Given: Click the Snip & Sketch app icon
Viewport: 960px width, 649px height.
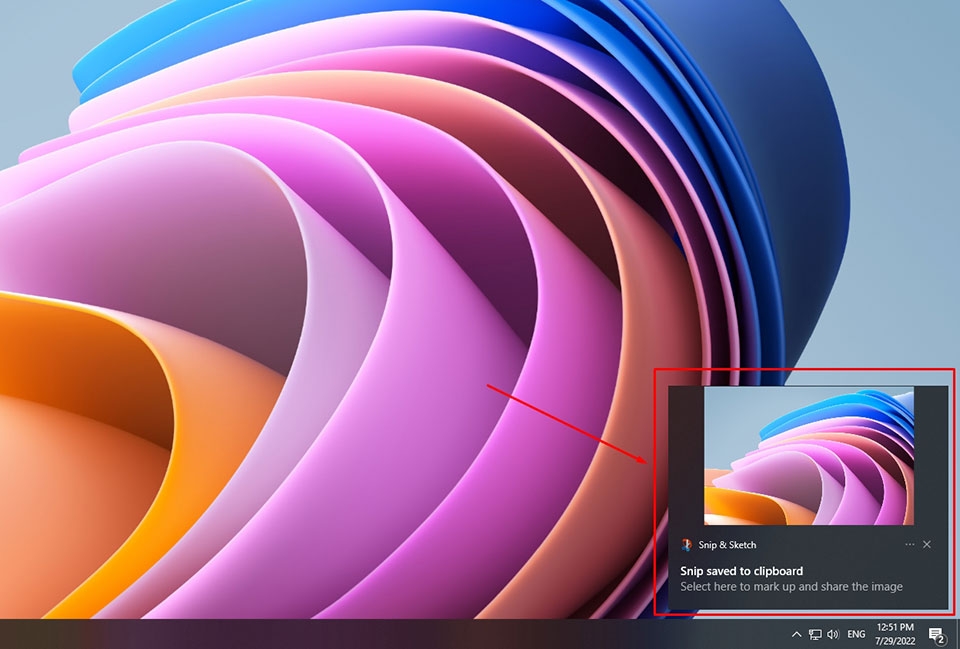Looking at the screenshot, I should [x=686, y=544].
